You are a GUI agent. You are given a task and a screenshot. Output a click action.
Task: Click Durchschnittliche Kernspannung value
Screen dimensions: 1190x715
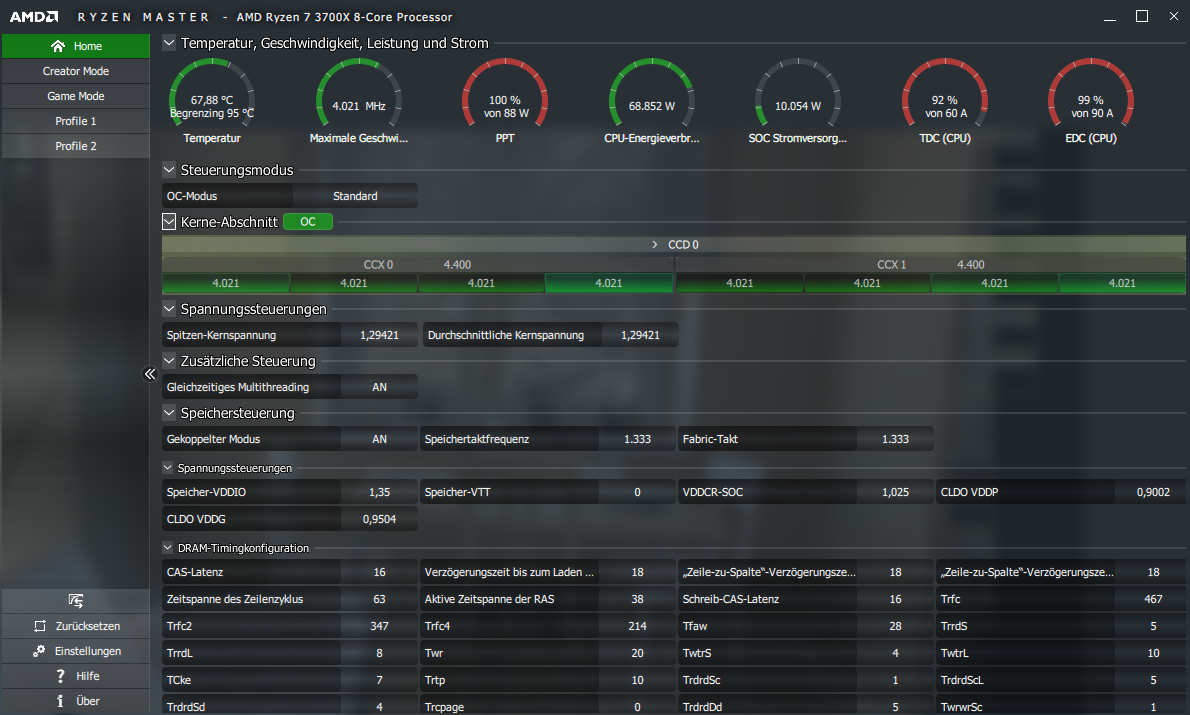coord(640,335)
